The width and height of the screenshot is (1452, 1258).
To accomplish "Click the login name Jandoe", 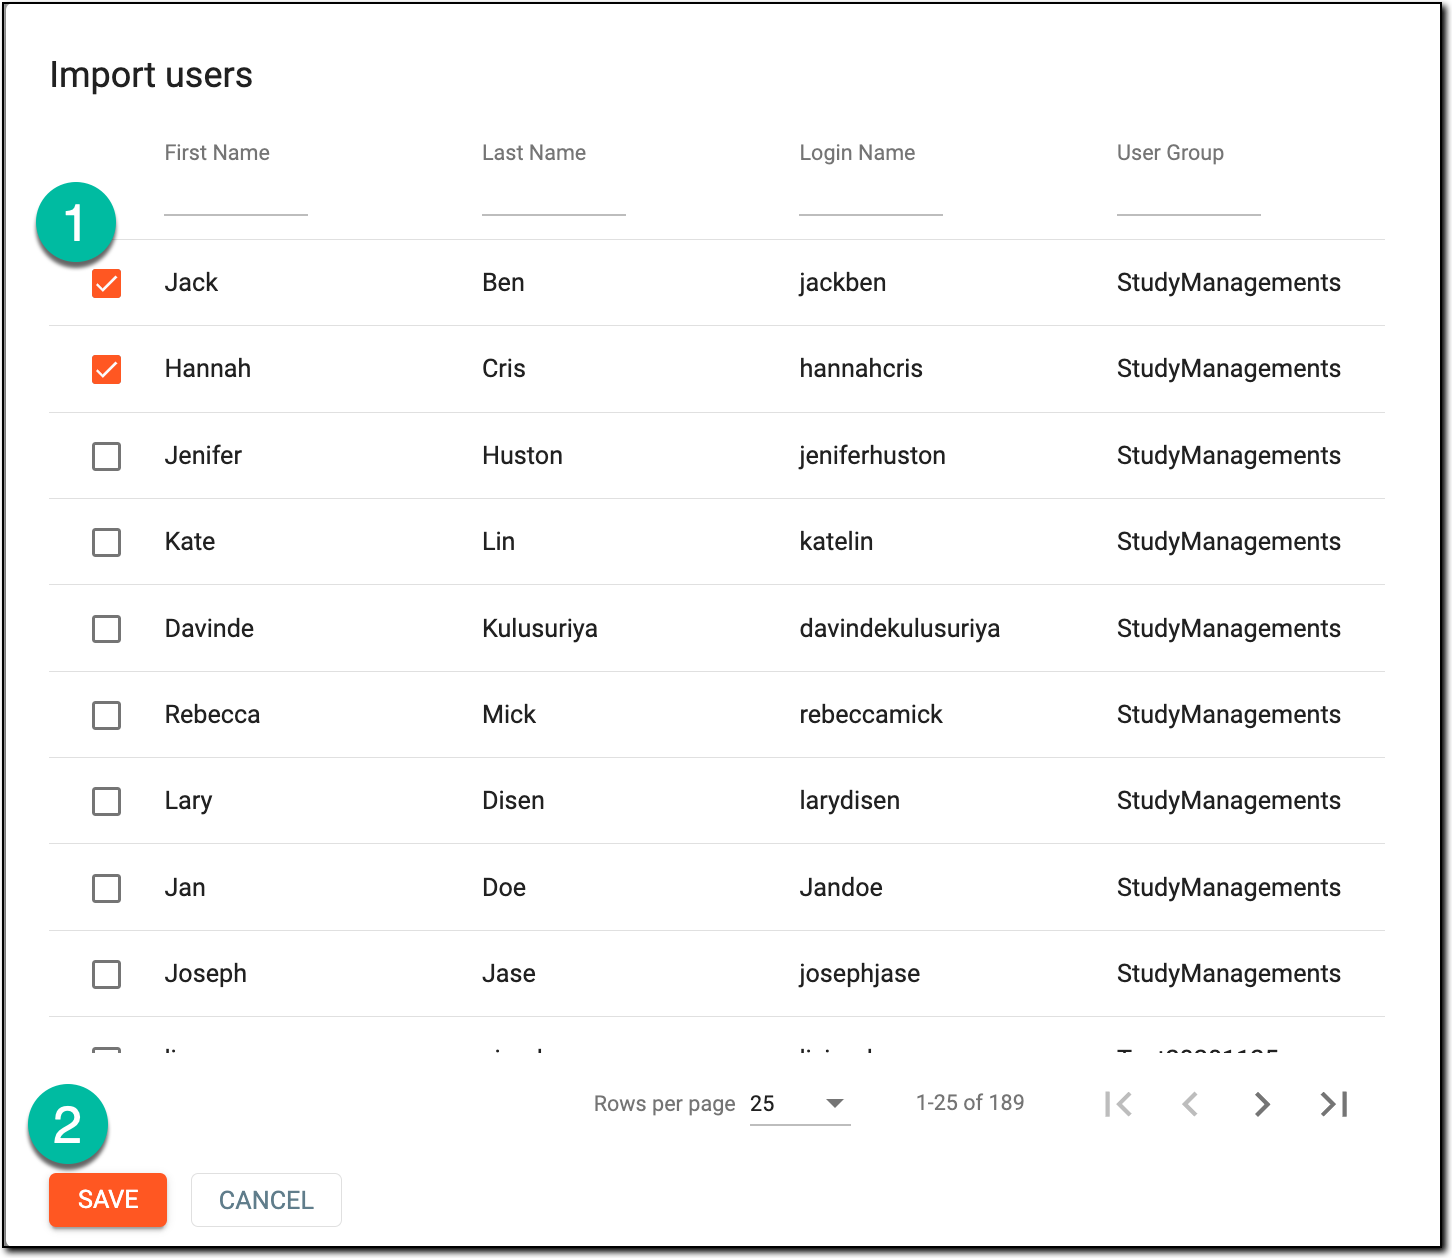I will point(841,887).
